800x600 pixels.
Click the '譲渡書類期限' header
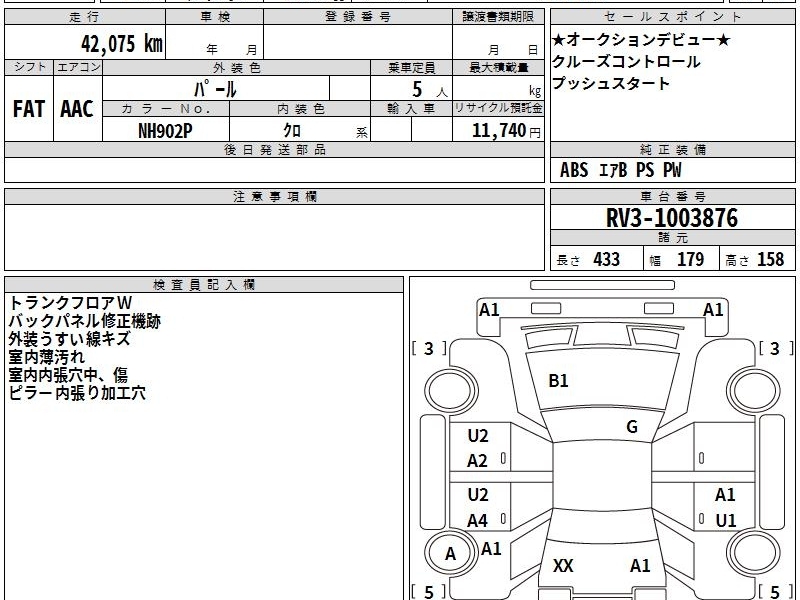click(498, 17)
